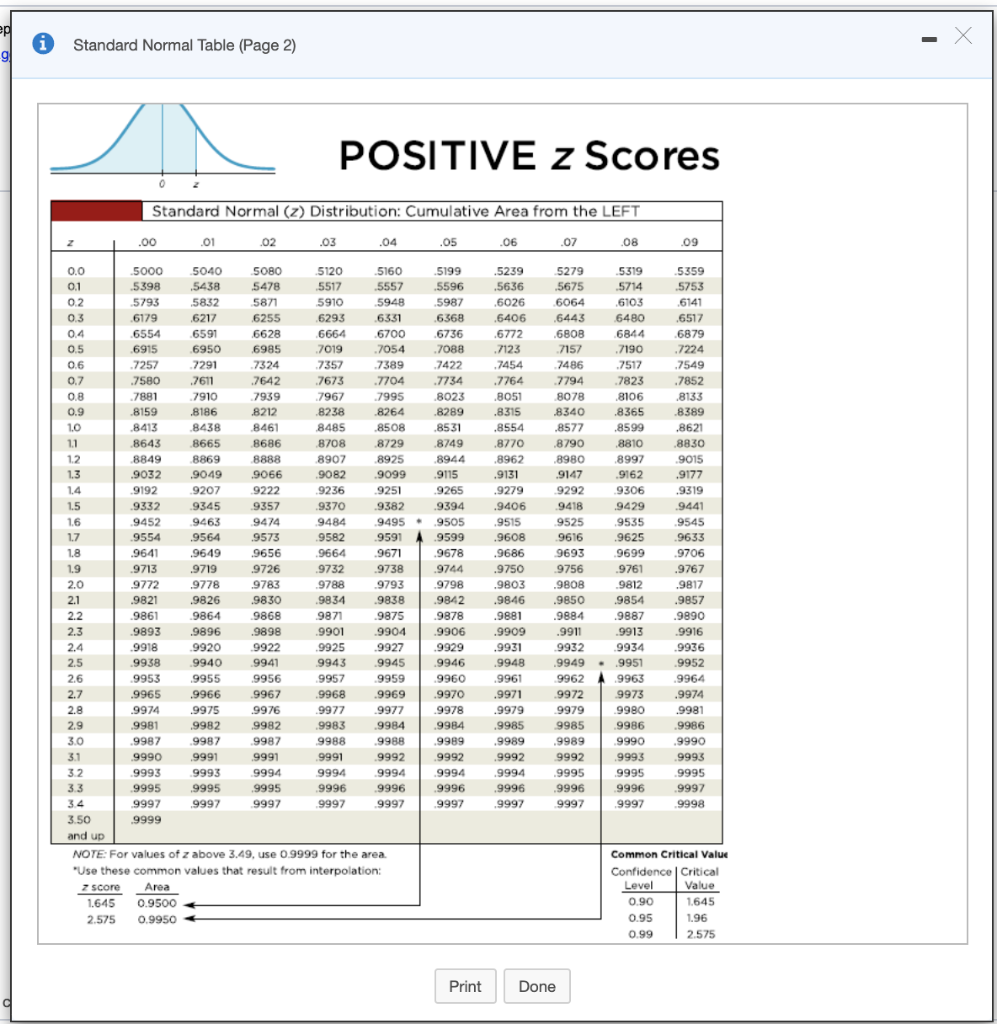
Task: Click confidence level 0.95
Action: 641,918
